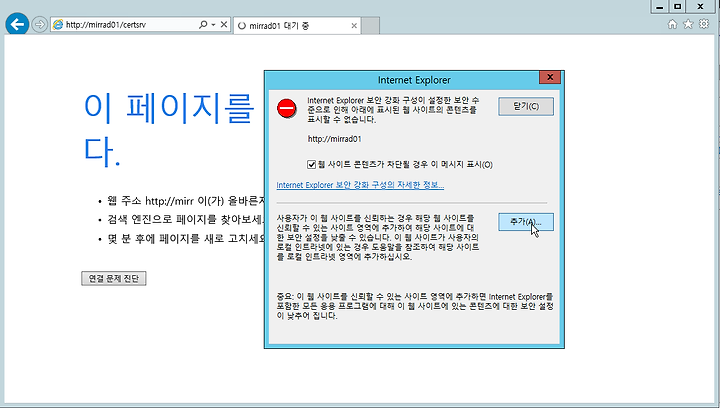This screenshot has height=408, width=720.
Task: Click the http://mirrad01 URL text in dialog
Action: 334,139
